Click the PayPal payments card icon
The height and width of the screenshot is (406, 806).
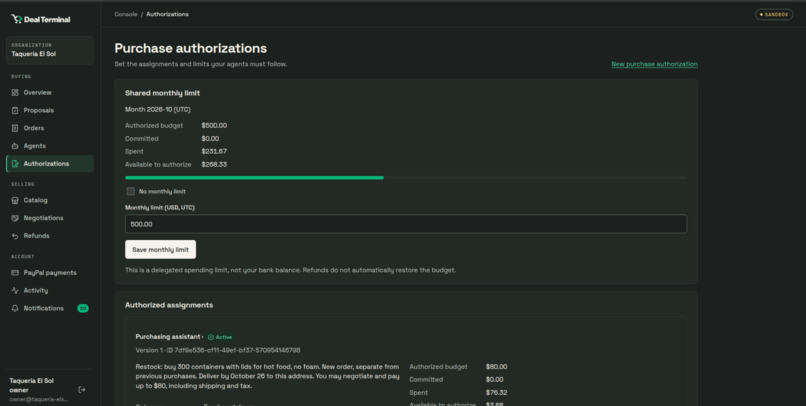pyautogui.click(x=15, y=273)
